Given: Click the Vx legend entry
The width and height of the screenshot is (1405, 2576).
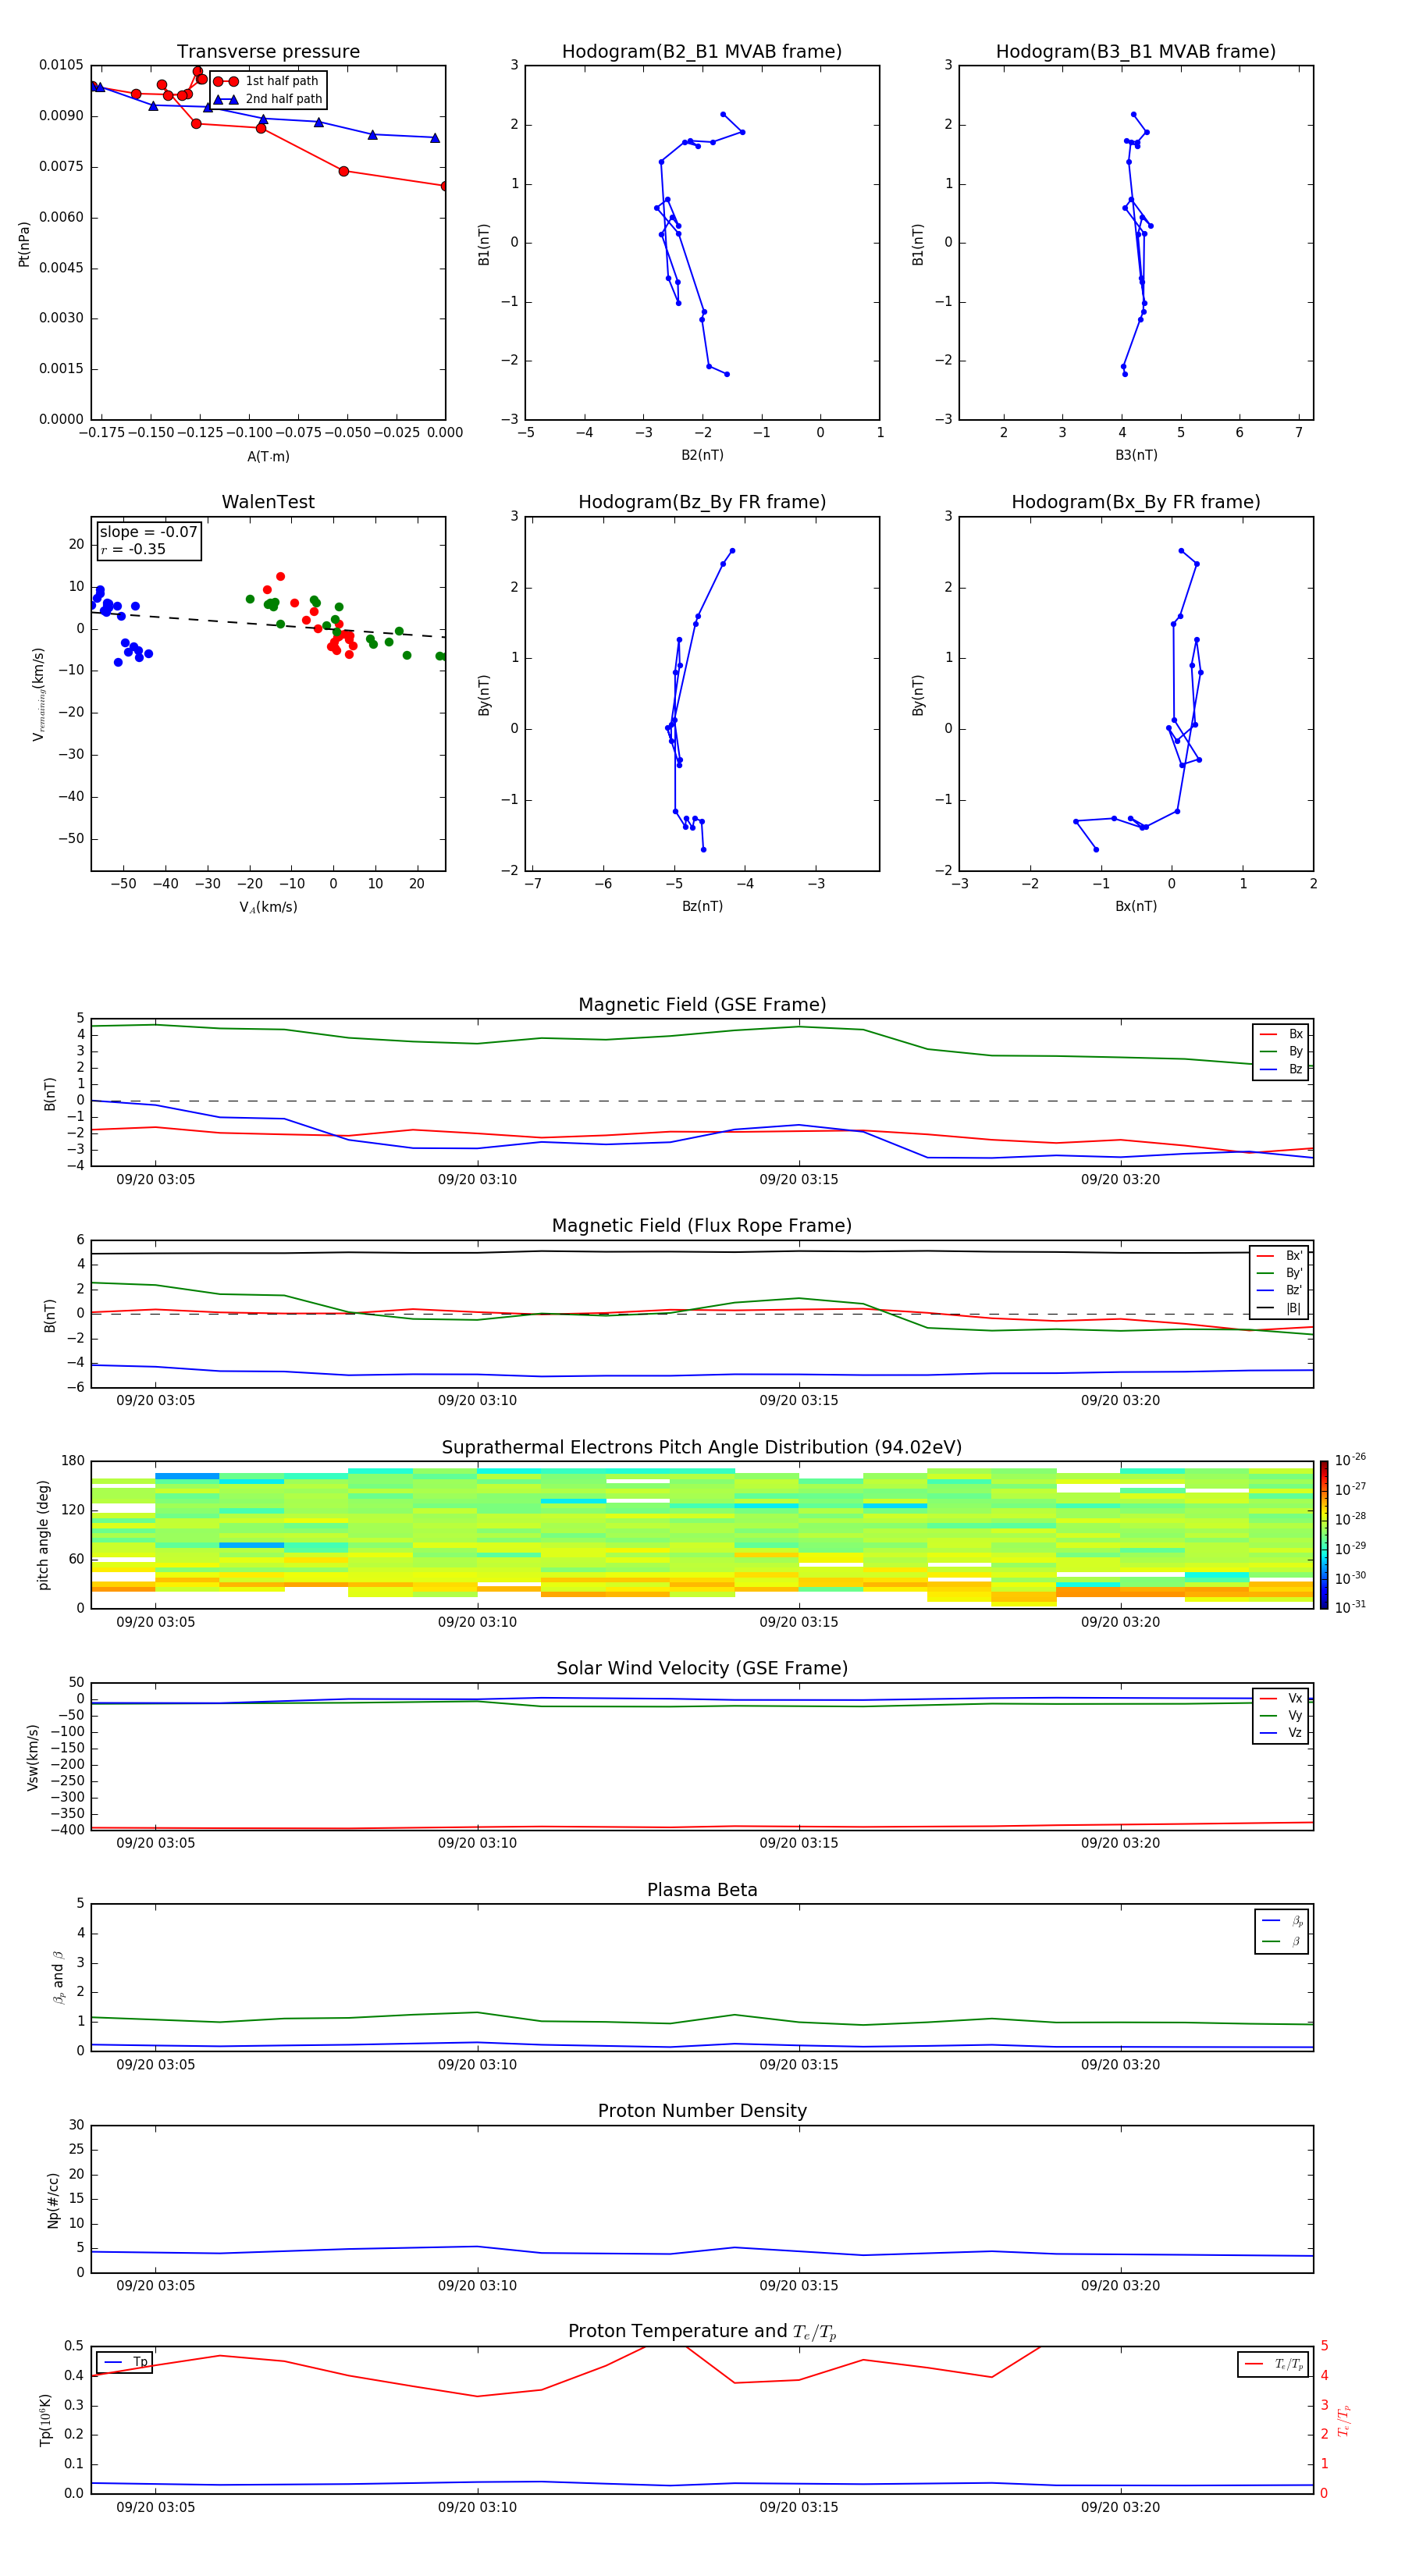Looking at the screenshot, I should 1282,1698.
